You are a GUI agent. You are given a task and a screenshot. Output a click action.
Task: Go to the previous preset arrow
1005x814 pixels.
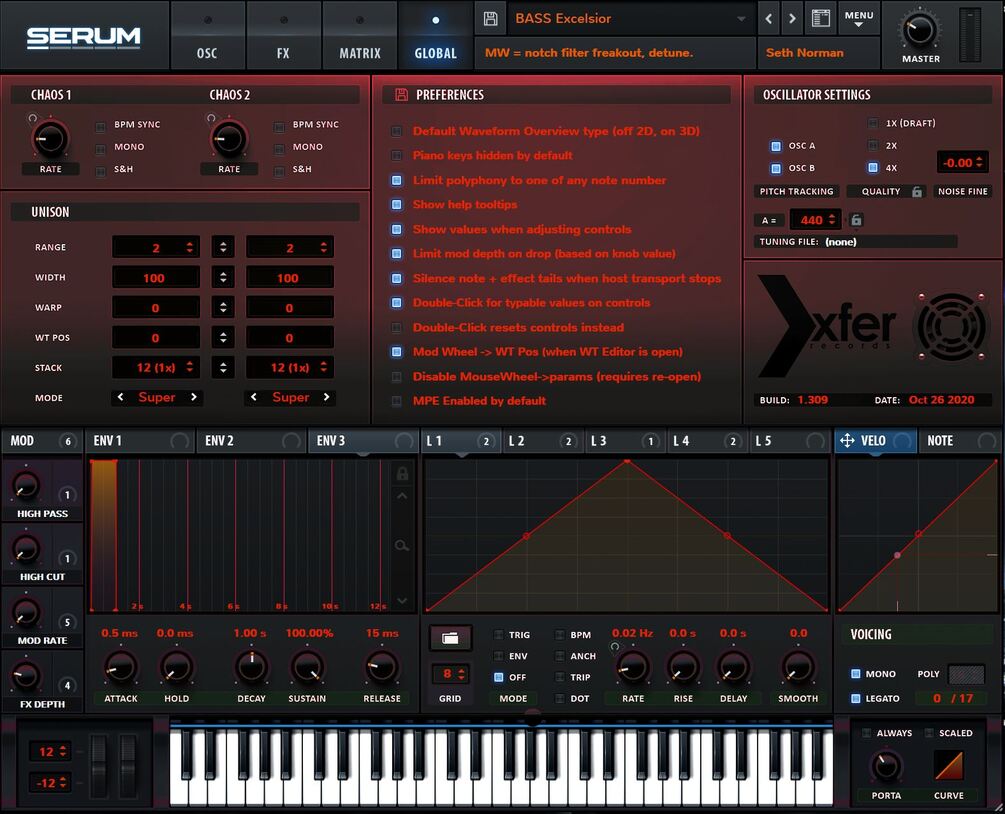768,19
